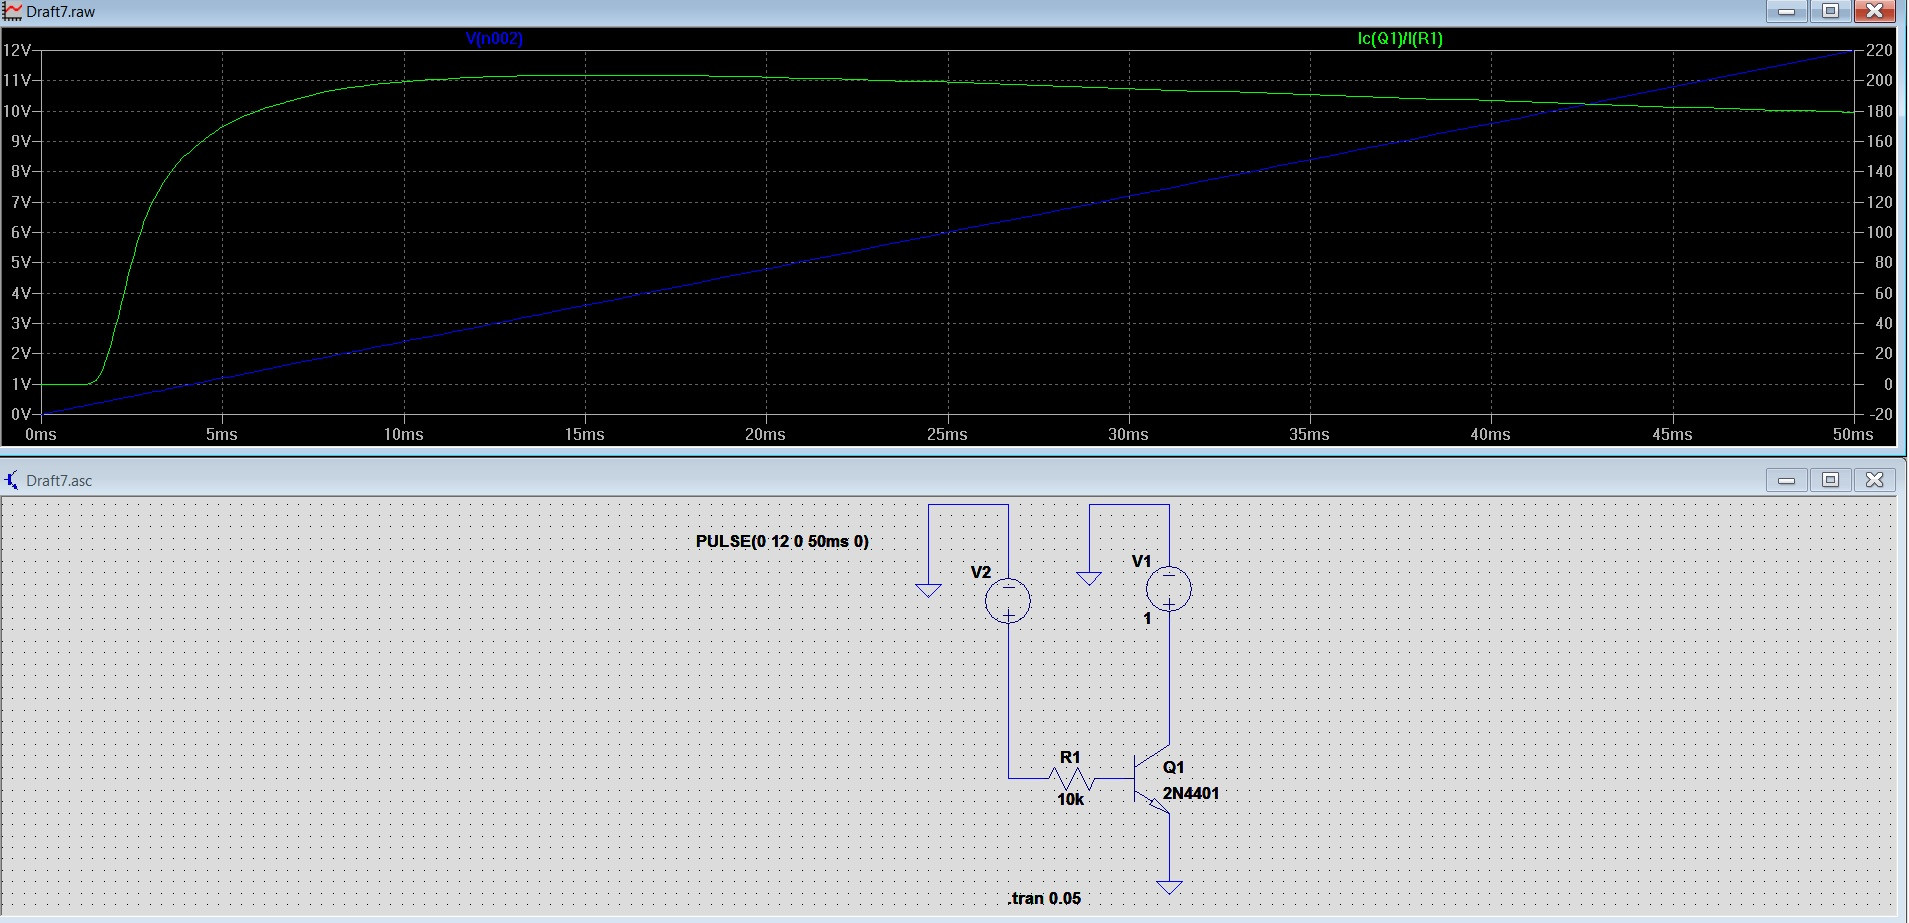This screenshot has height=923, width=1909.
Task: Click the waveform viewer icon on Draft7.raw title bar
Action: tap(12, 11)
